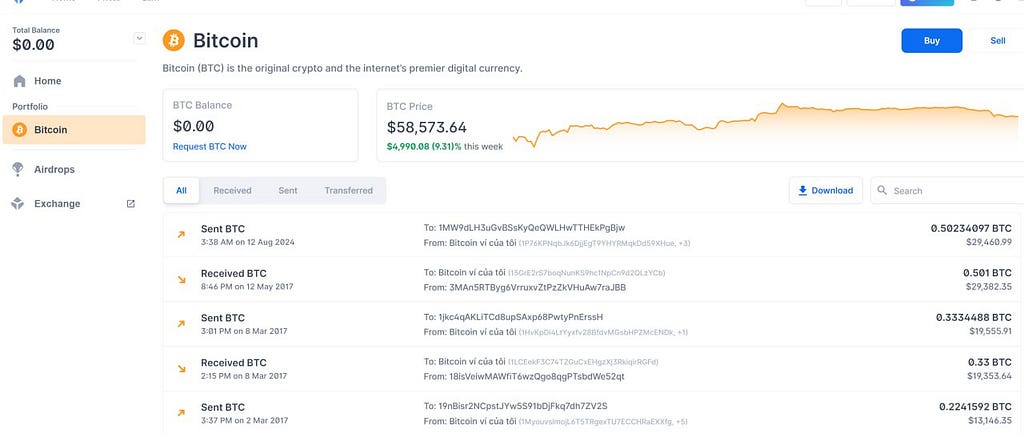Click the 0.50234097 BTC amount

971,228
